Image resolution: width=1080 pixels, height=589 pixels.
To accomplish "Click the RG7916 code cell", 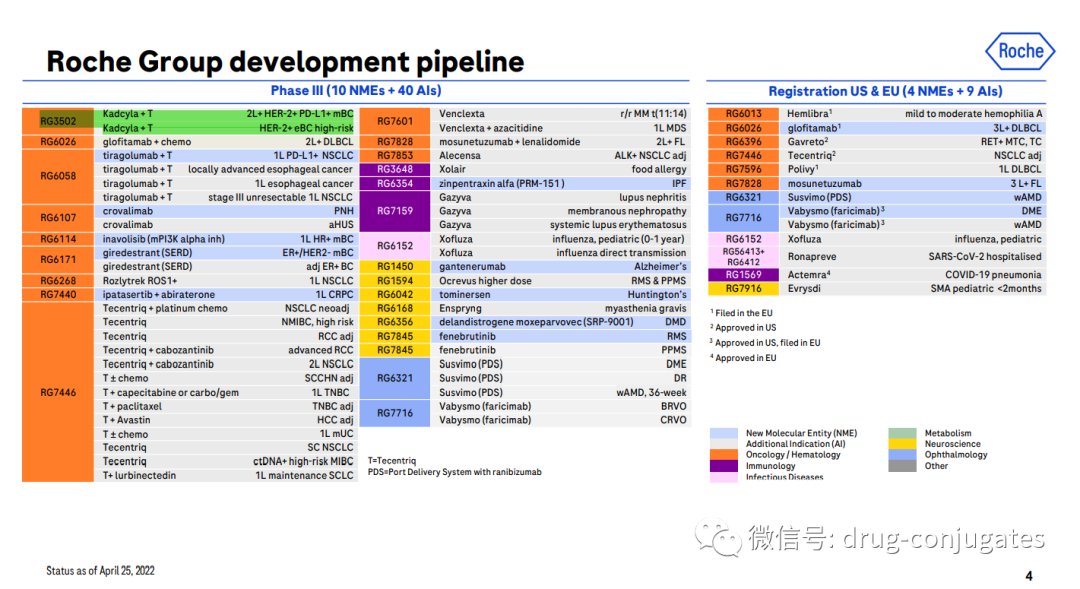I will (x=743, y=289).
